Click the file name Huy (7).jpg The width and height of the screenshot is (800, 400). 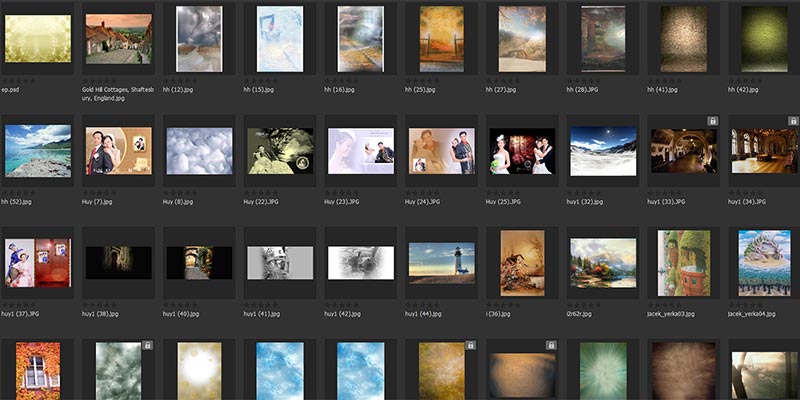(x=96, y=202)
